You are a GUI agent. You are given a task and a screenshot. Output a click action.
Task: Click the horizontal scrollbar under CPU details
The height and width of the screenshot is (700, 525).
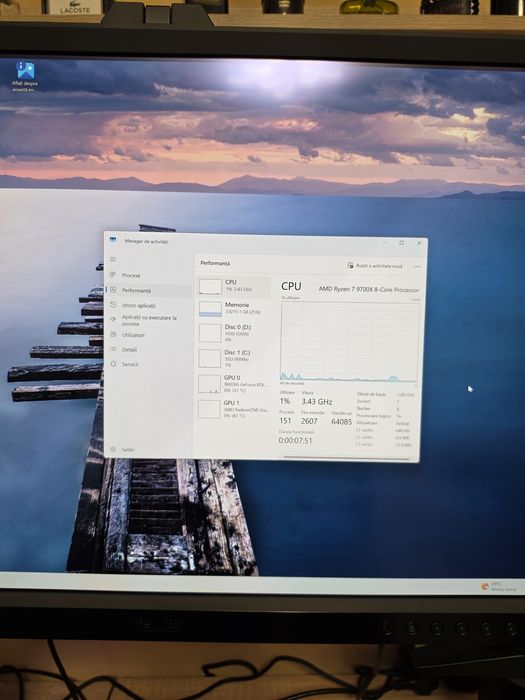(346, 458)
